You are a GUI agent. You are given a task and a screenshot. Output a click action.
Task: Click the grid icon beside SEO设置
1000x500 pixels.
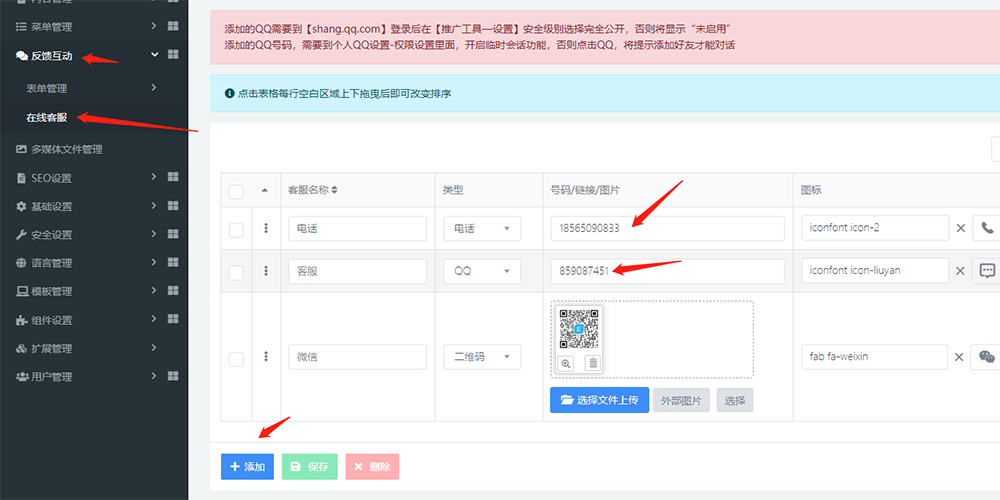pyautogui.click(x=173, y=178)
